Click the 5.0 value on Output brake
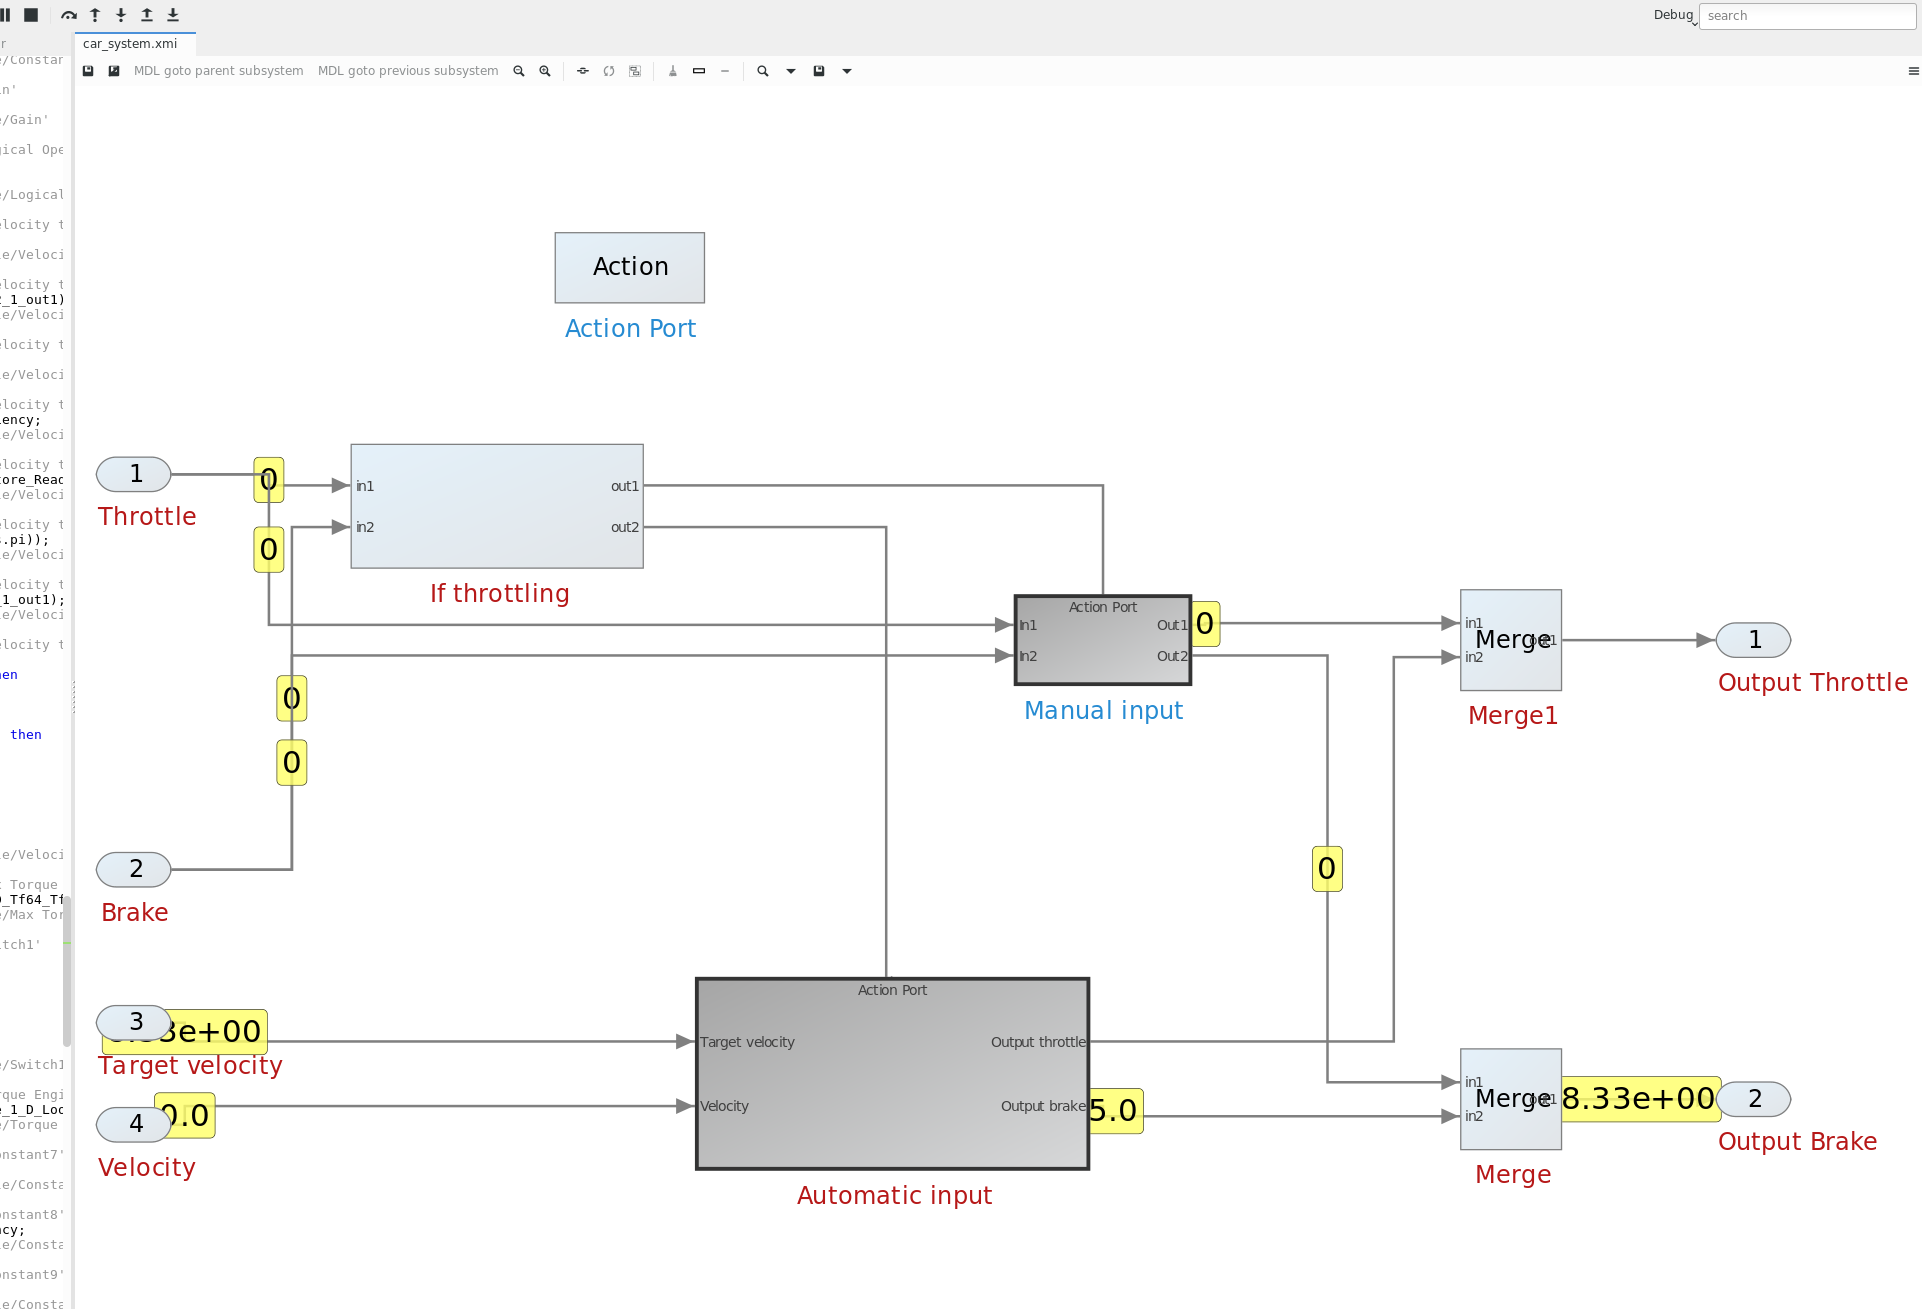This screenshot has width=1922, height=1309. pyautogui.click(x=1115, y=1111)
